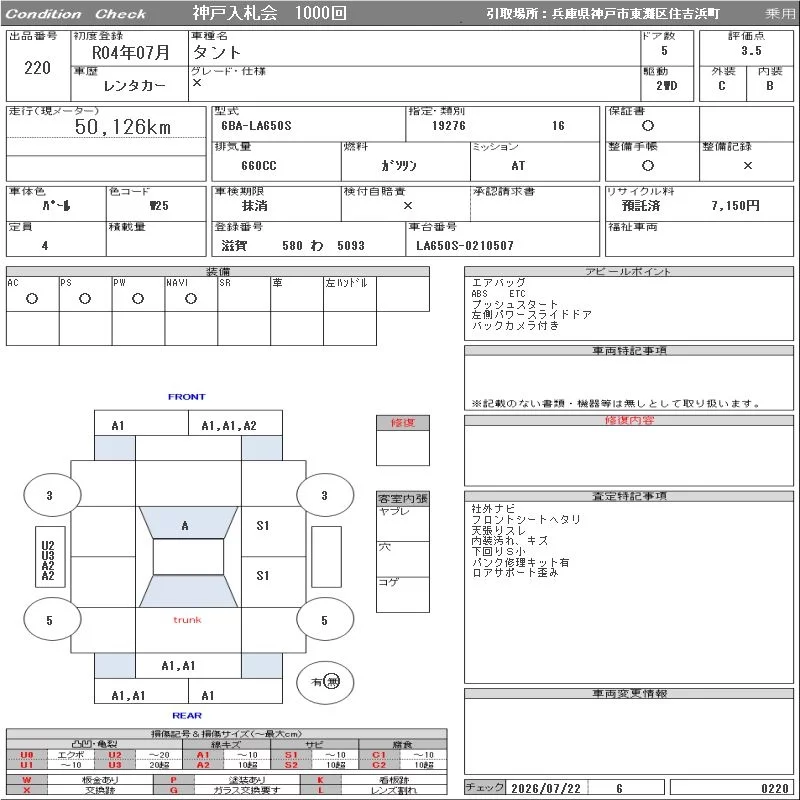Screen dimensions: 800x800
Task: Click the 'FRONT' label on the car diagram
Action: (187, 396)
